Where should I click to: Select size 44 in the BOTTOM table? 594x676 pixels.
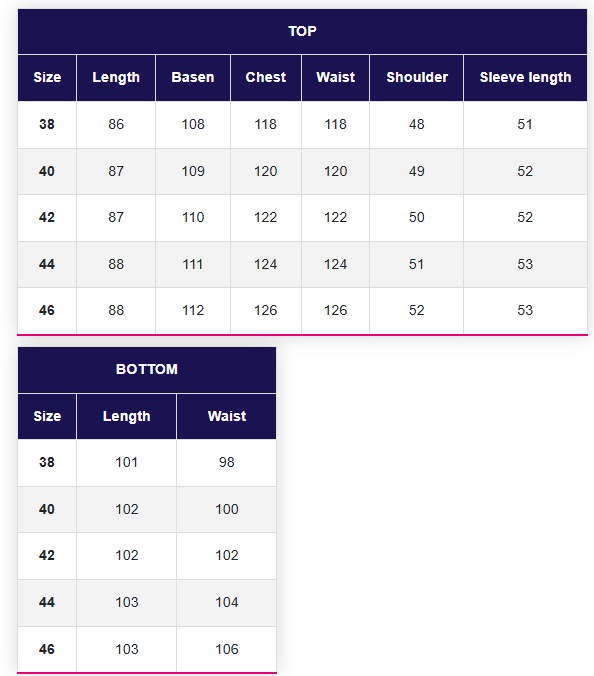click(x=47, y=603)
